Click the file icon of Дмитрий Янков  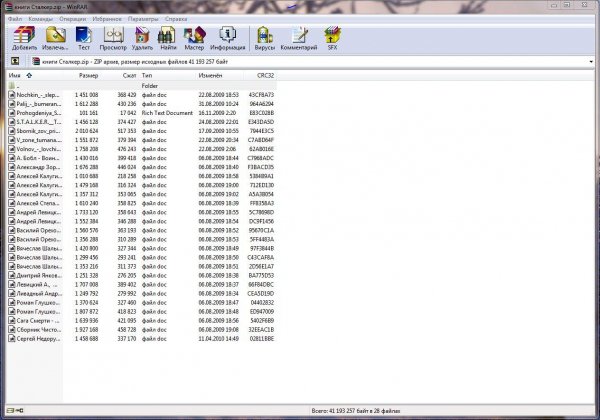(x=12, y=275)
